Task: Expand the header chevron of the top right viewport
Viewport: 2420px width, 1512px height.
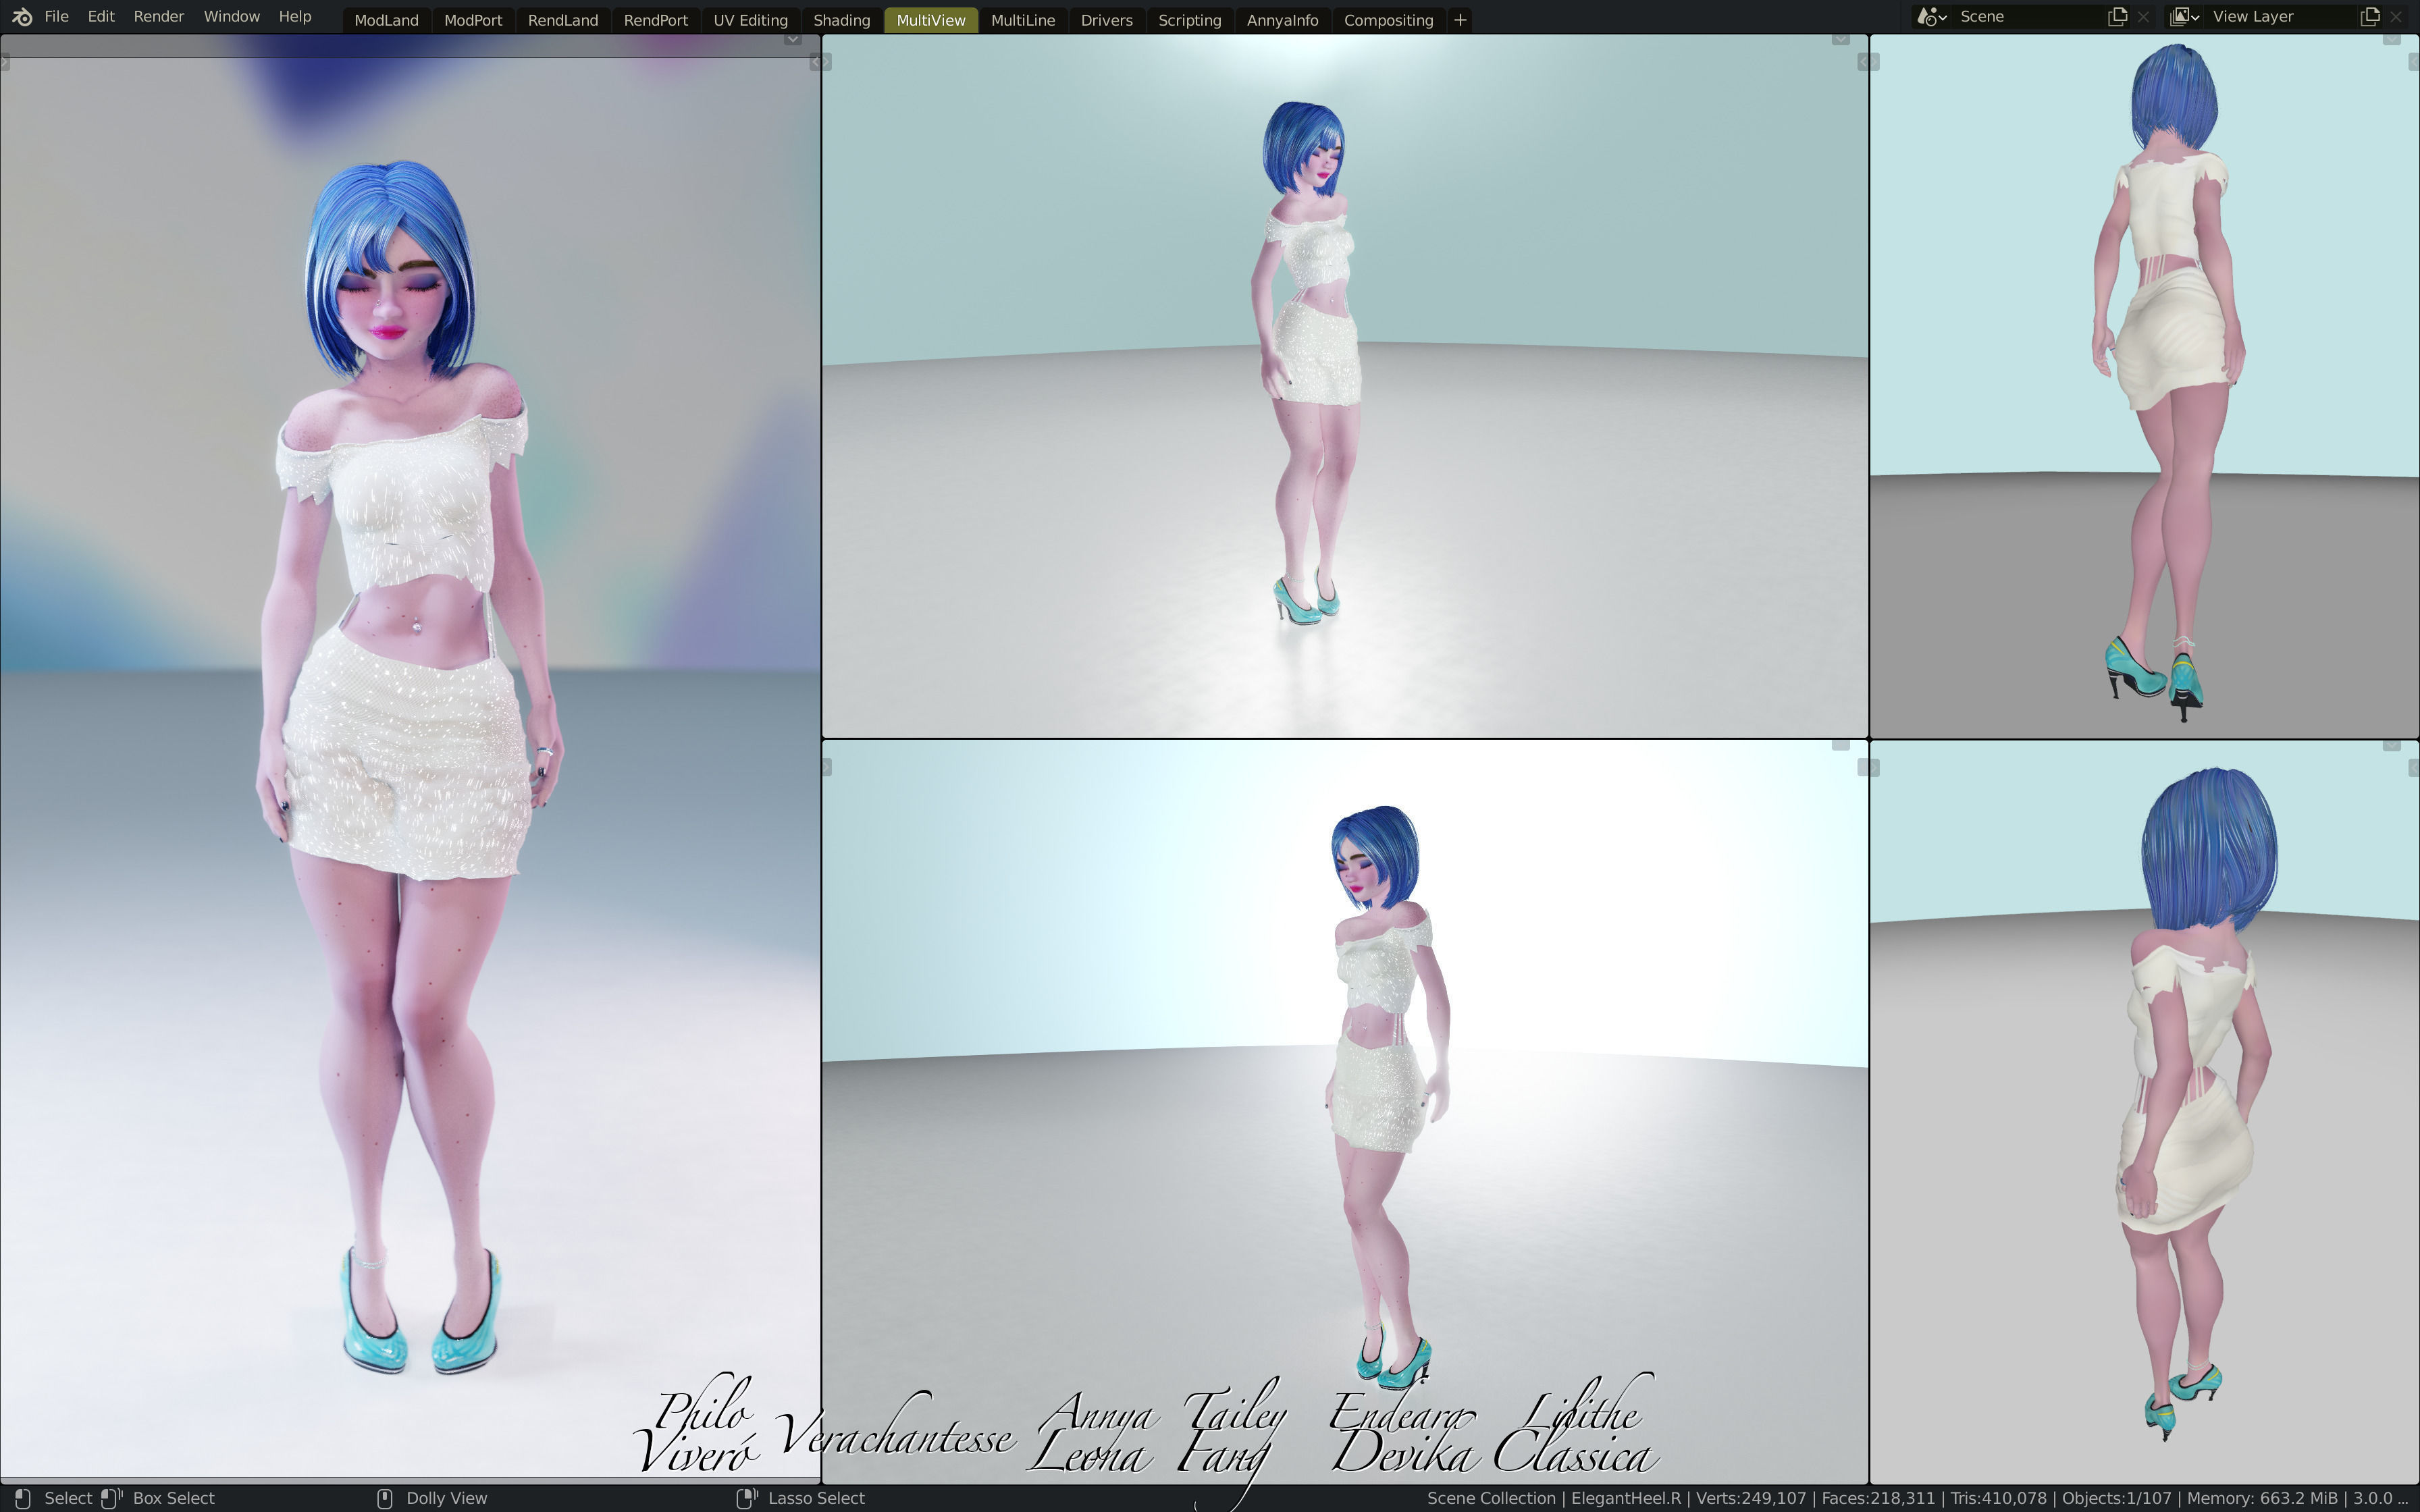Action: 2391,40
